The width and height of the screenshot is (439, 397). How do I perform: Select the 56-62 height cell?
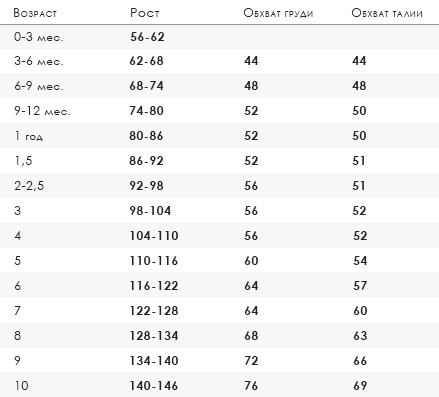click(x=147, y=37)
